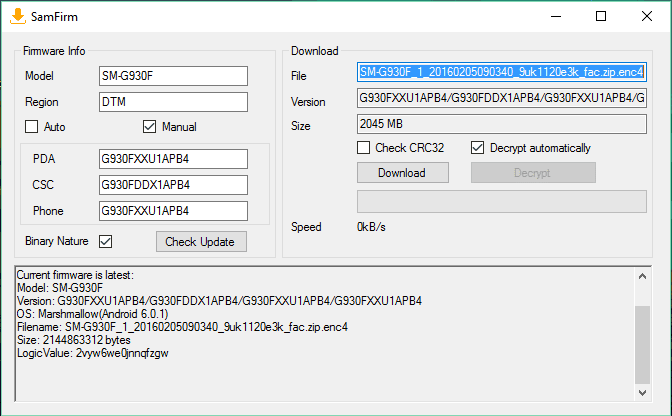
Task: Click the Phone version input field
Action: coord(173,211)
